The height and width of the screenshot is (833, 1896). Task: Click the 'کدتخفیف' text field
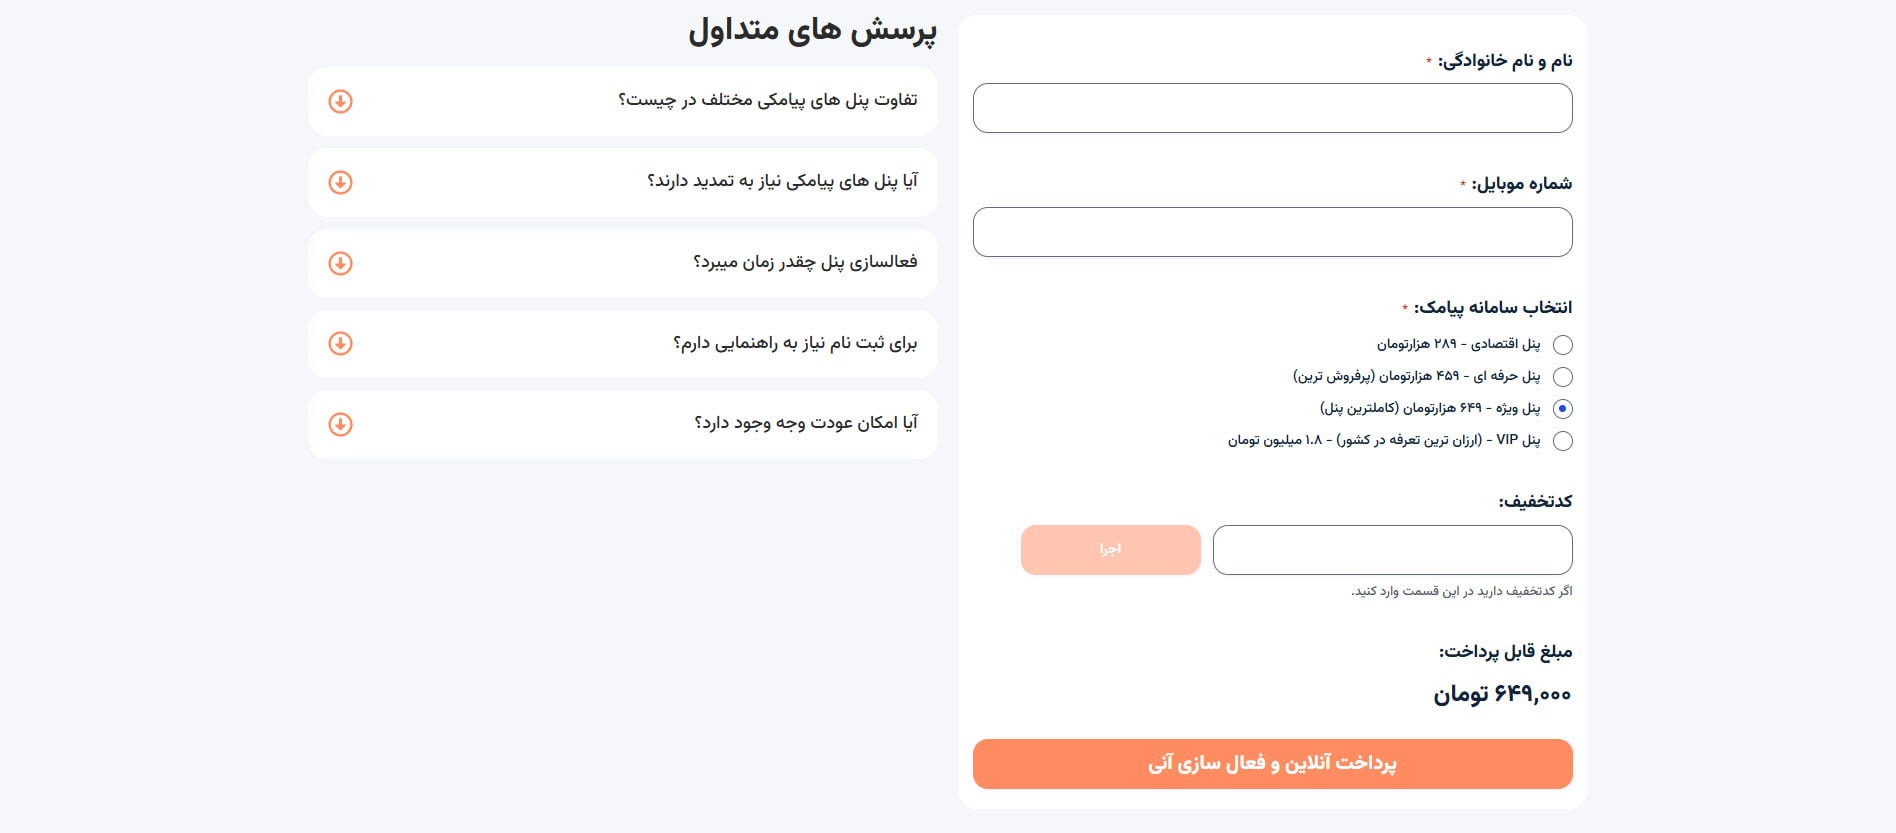coord(1392,550)
